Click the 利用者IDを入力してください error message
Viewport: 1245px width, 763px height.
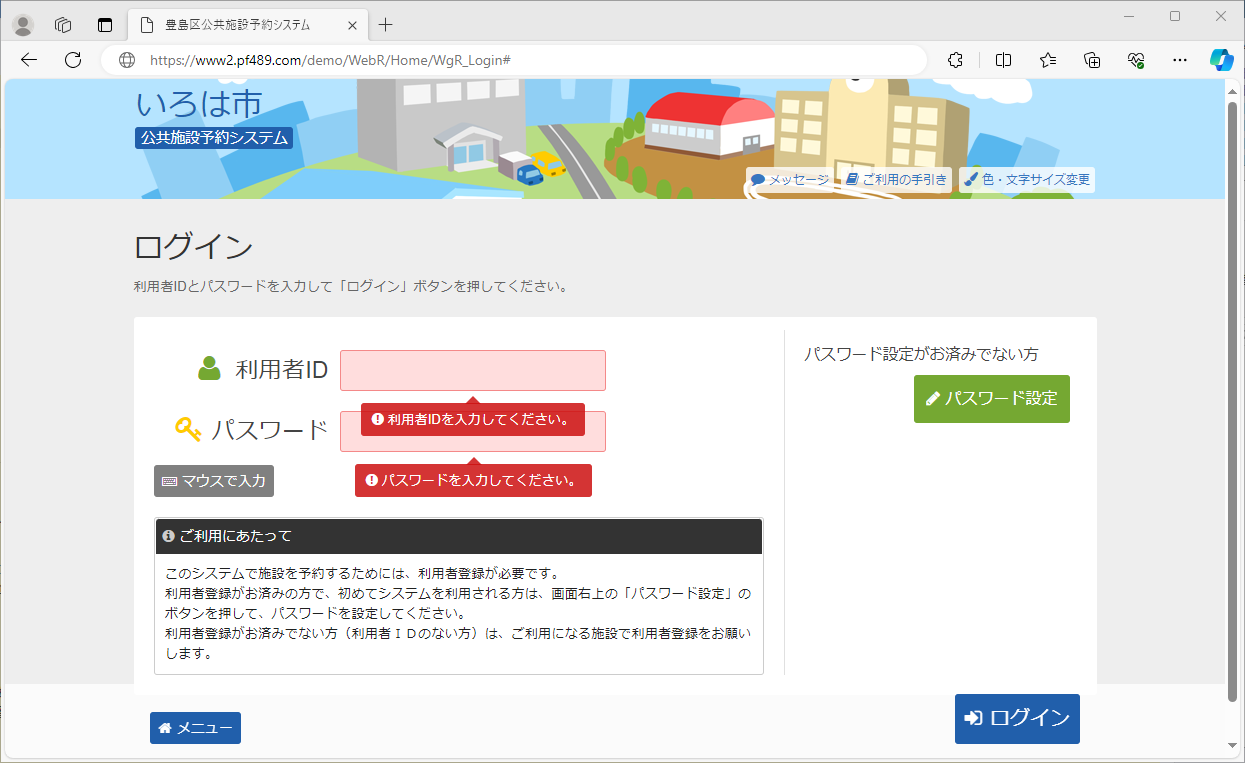473,420
